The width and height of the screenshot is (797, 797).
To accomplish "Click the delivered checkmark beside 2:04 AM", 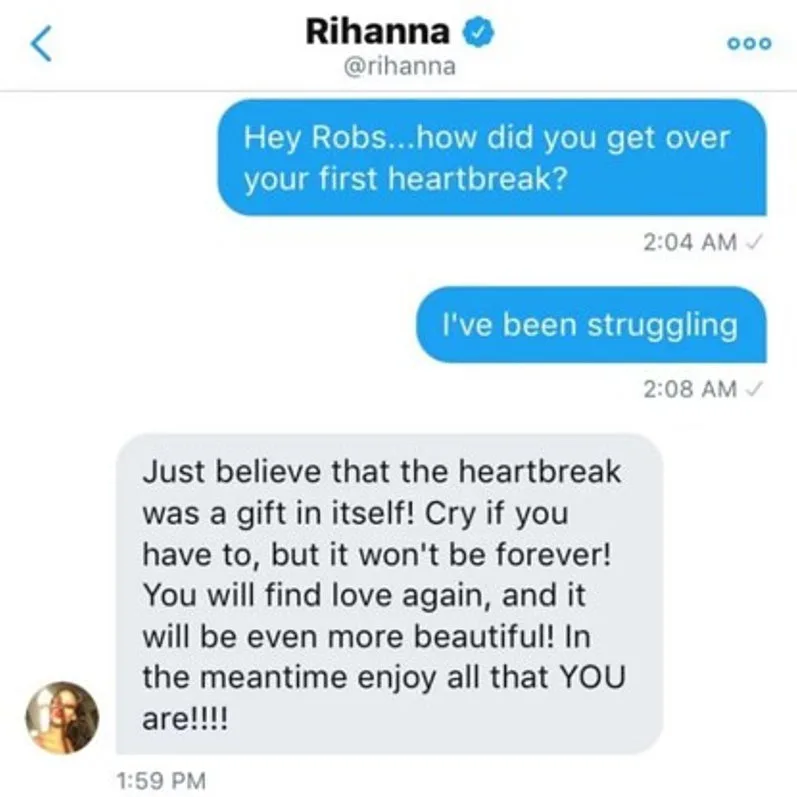I will [753, 242].
